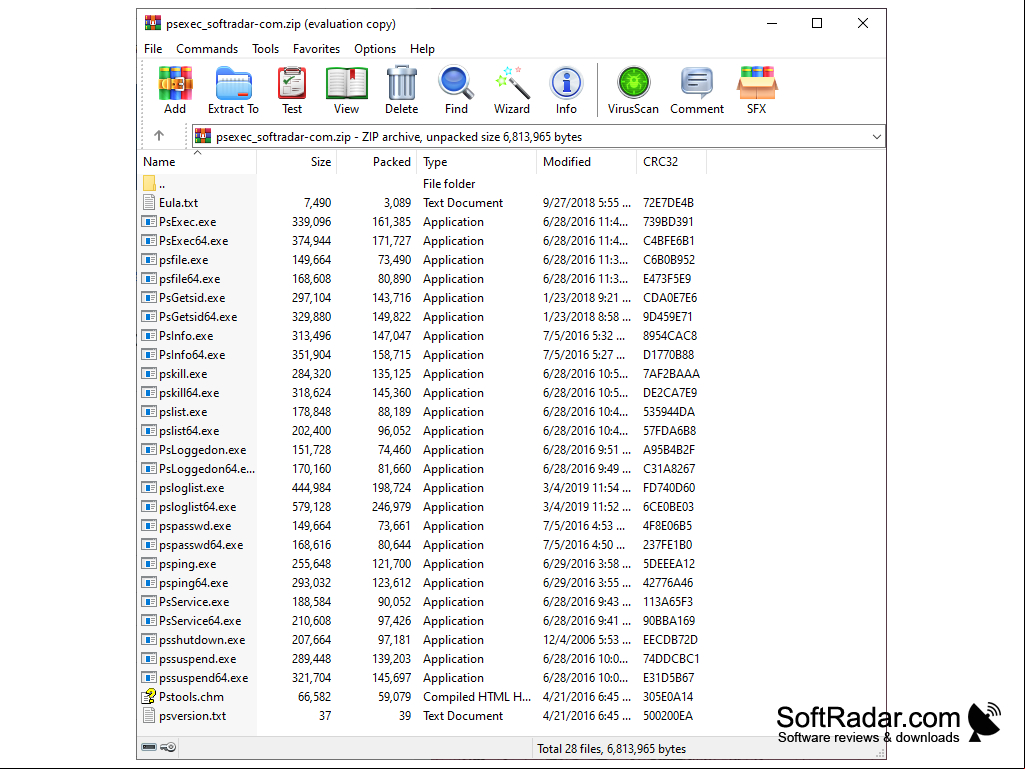Select the PsInfo64.exe file name
1025x769 pixels.
pyautogui.click(x=192, y=354)
